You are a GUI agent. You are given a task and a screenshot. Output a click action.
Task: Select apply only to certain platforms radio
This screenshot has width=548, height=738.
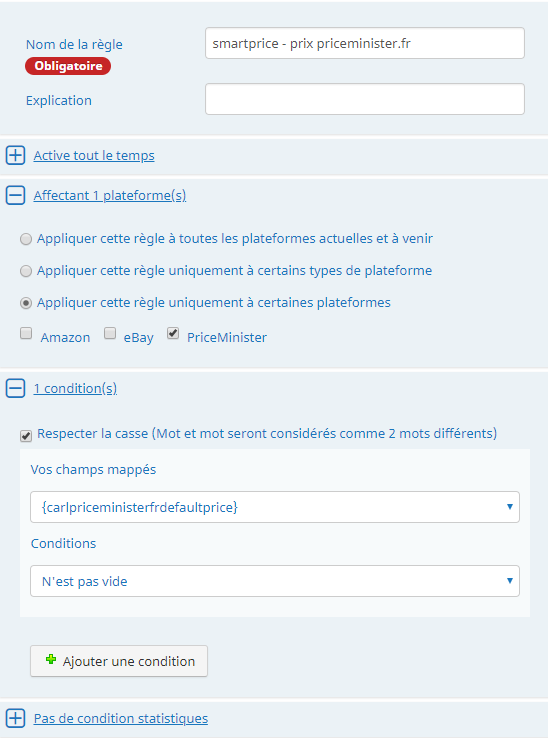pyautogui.click(x=26, y=303)
